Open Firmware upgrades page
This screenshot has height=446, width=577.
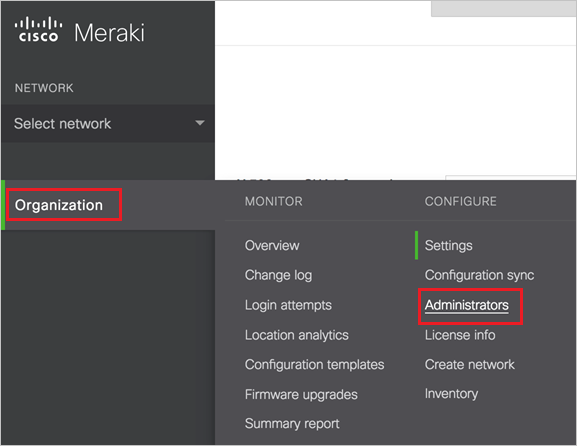pos(301,394)
